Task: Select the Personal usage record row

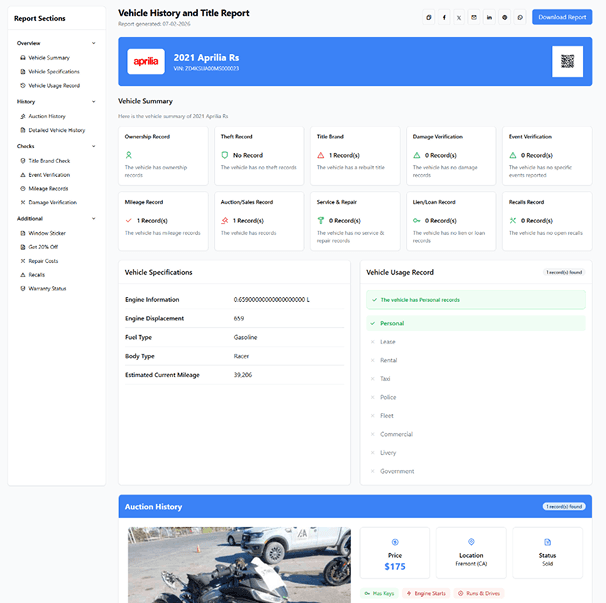Action: 476,323
